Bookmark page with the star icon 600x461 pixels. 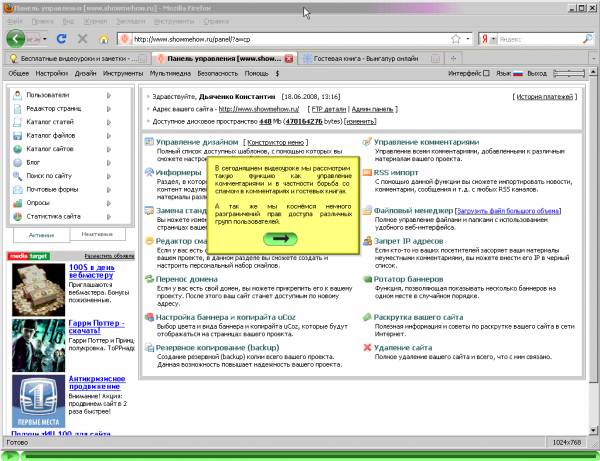click(455, 39)
